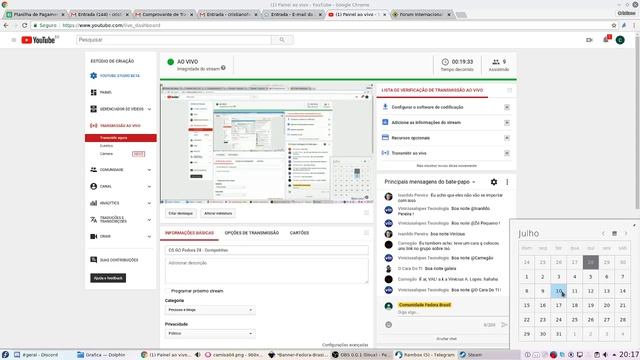Image resolution: width=640 pixels, height=360 pixels.
Task: Open Eventos under Transmissão ao vivo
Action: click(x=107, y=146)
